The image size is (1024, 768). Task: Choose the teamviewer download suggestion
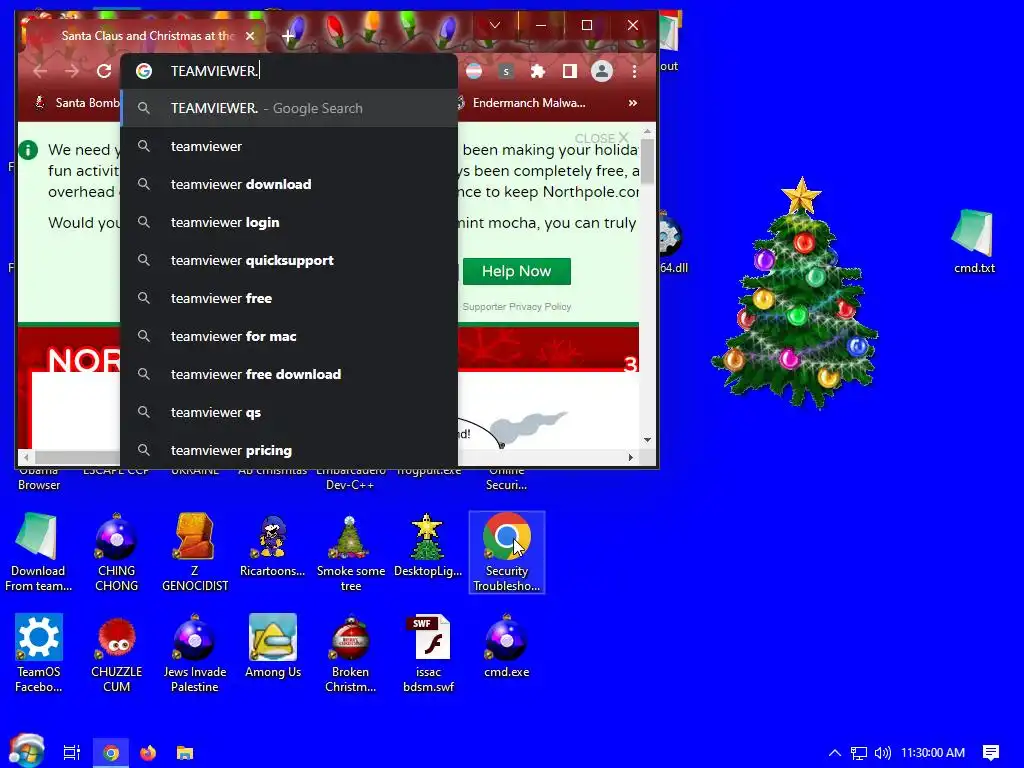(x=289, y=184)
